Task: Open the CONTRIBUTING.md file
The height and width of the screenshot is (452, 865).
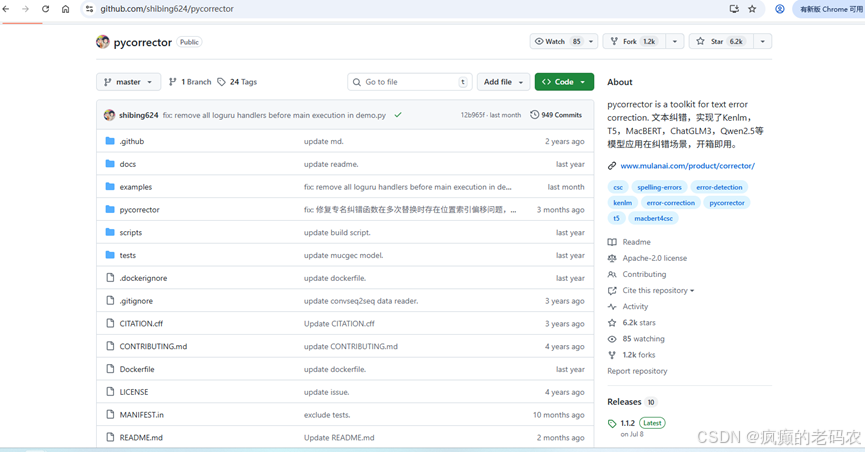Action: coord(153,346)
